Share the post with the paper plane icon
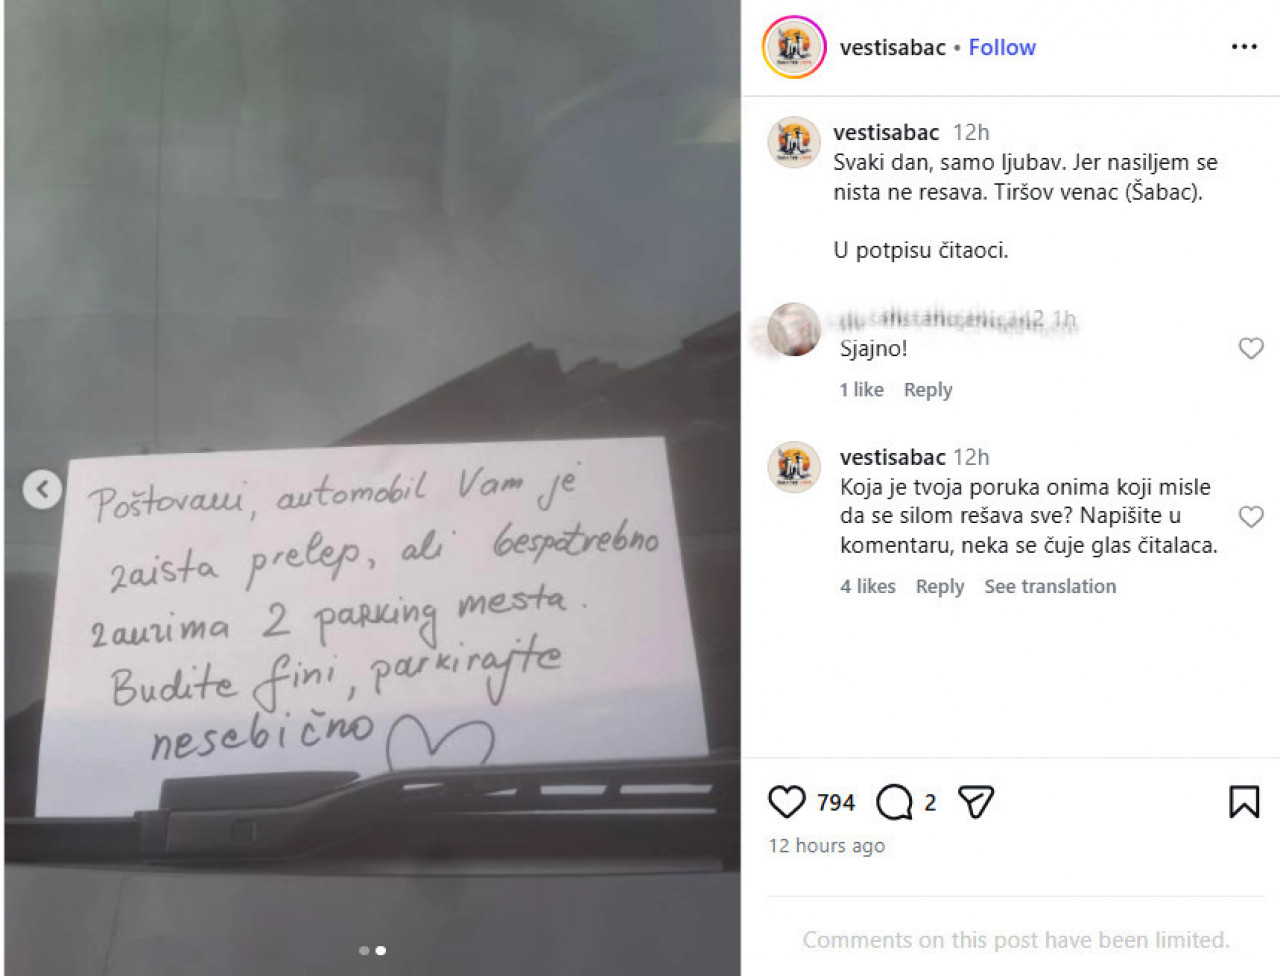The width and height of the screenshot is (1280, 976). 976,802
